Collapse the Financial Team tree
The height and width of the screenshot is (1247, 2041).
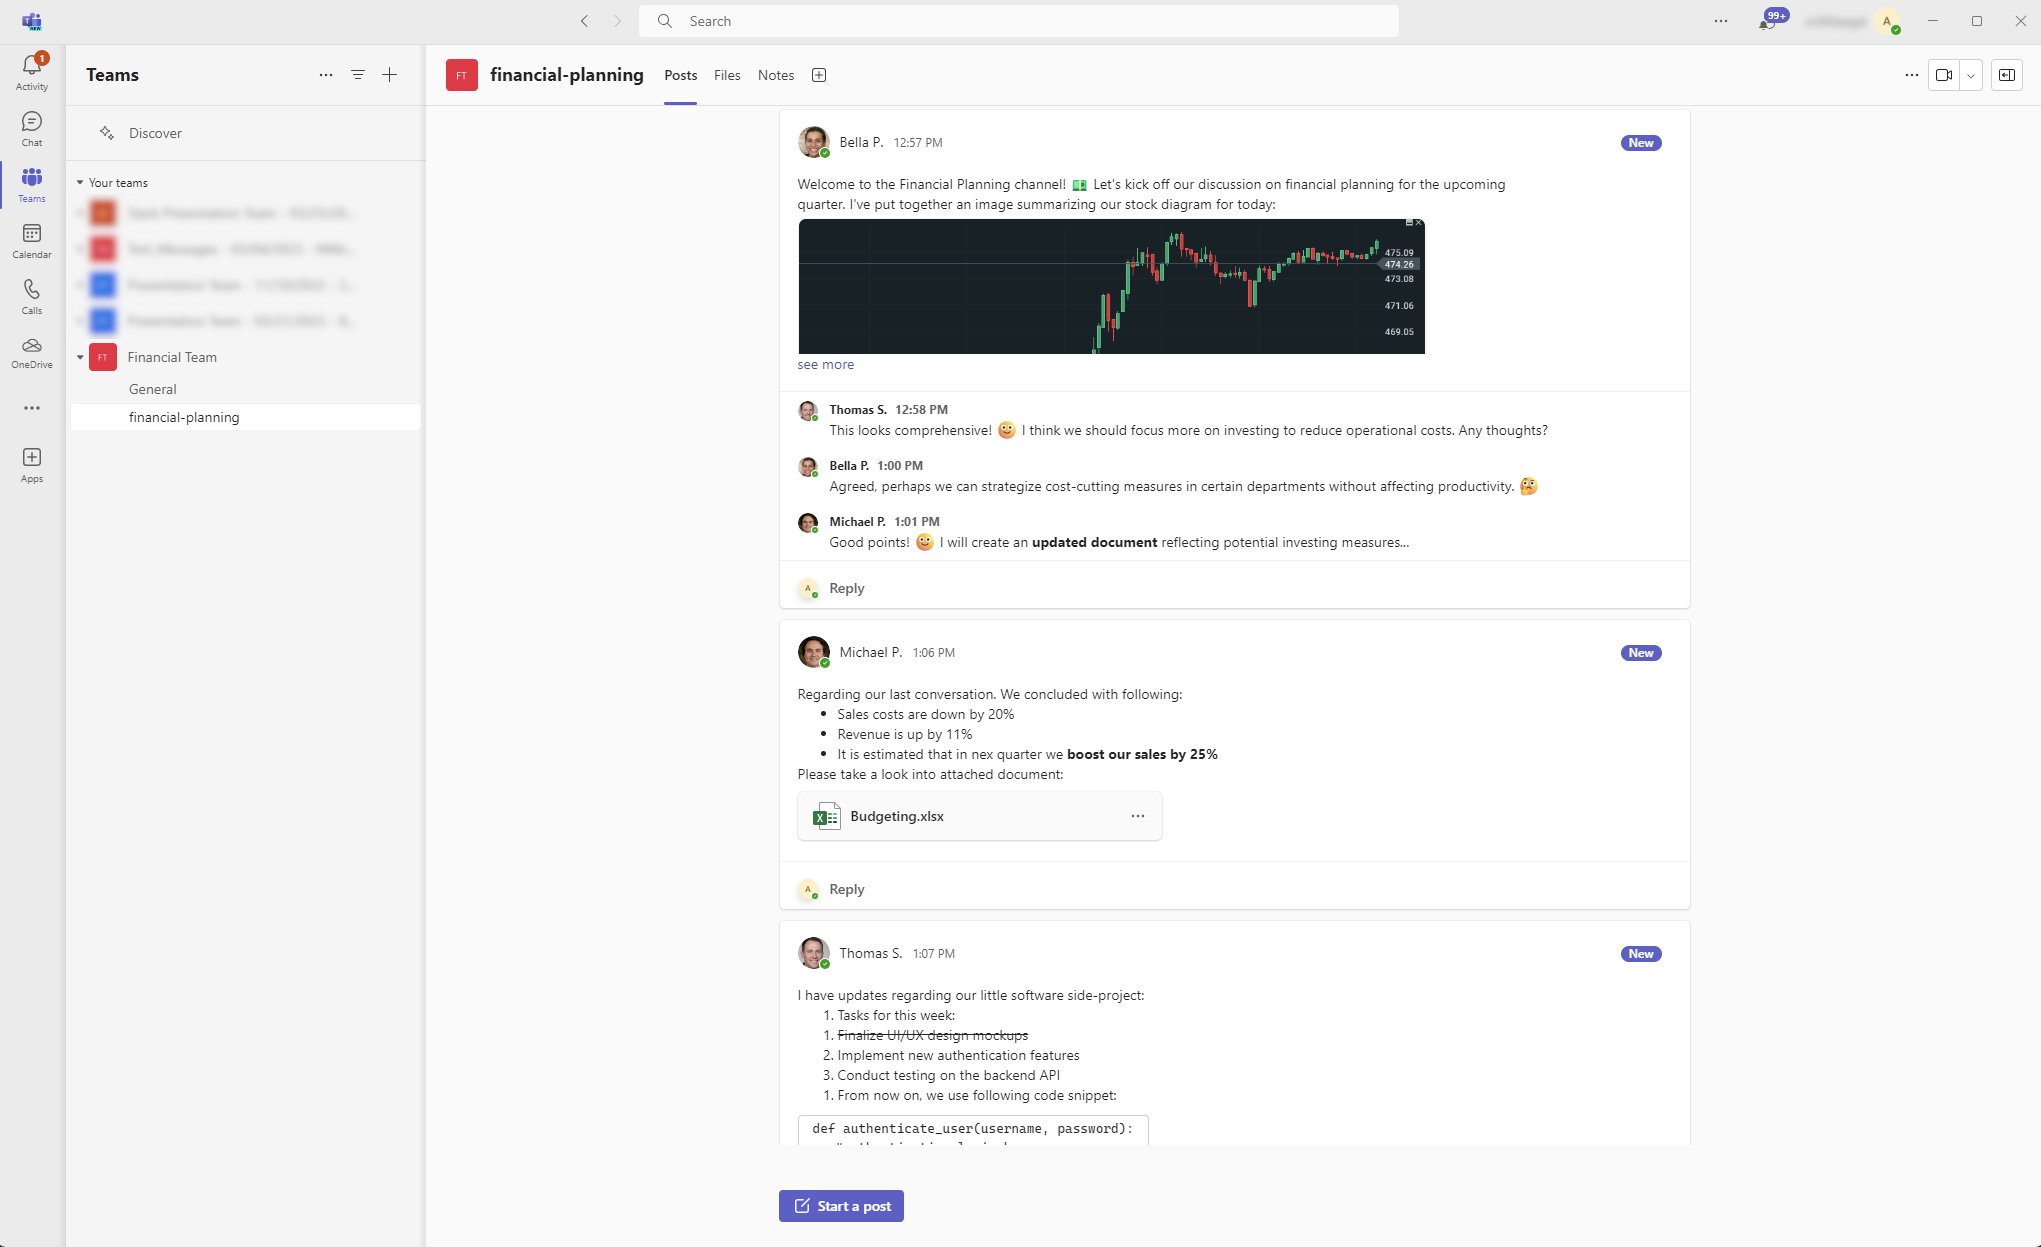tap(80, 357)
